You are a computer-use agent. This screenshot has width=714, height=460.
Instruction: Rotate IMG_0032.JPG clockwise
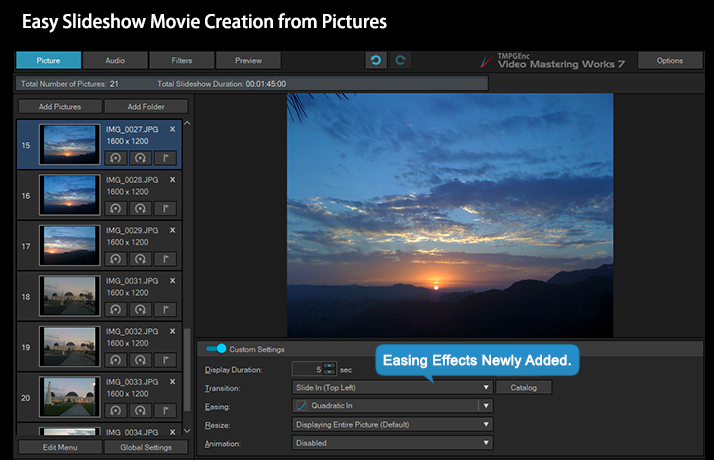coord(140,360)
